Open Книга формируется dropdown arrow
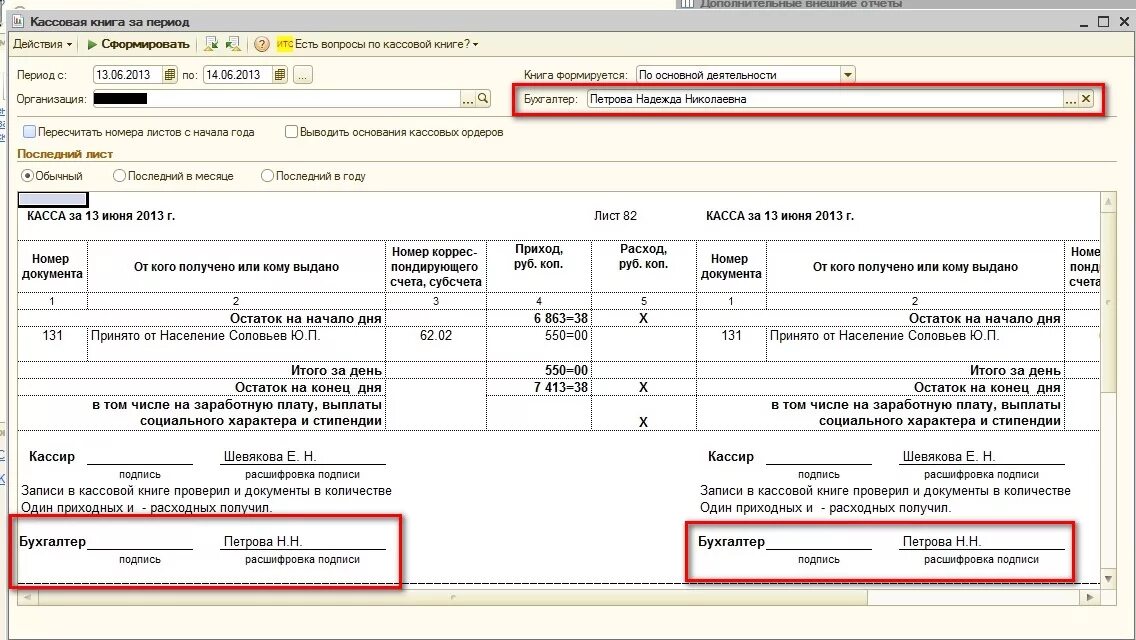 (x=848, y=75)
